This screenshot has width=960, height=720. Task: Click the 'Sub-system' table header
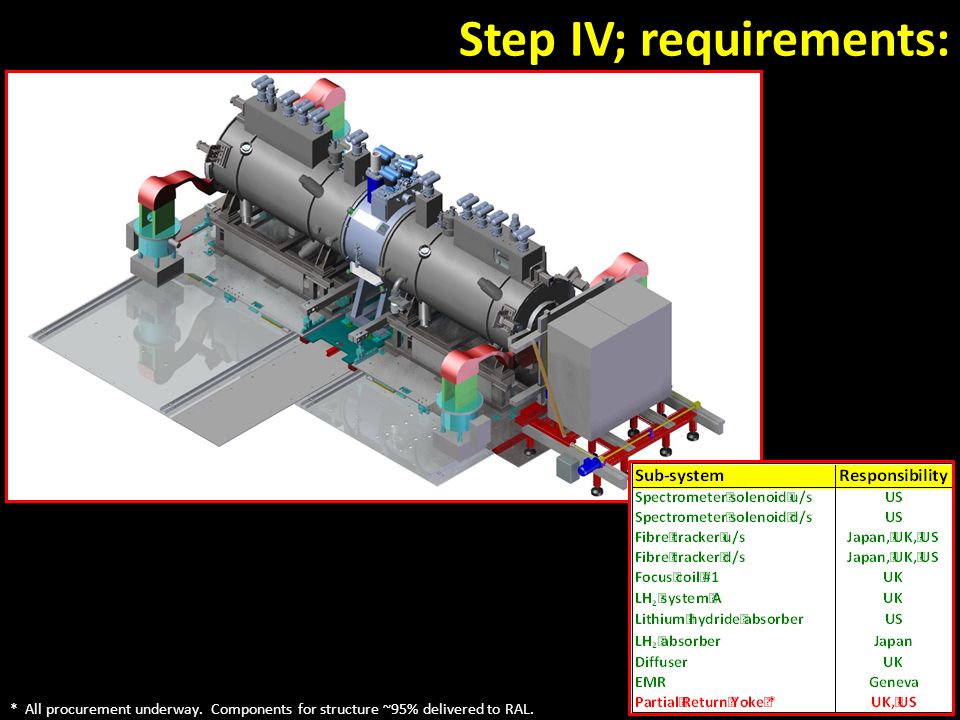[x=679, y=476]
